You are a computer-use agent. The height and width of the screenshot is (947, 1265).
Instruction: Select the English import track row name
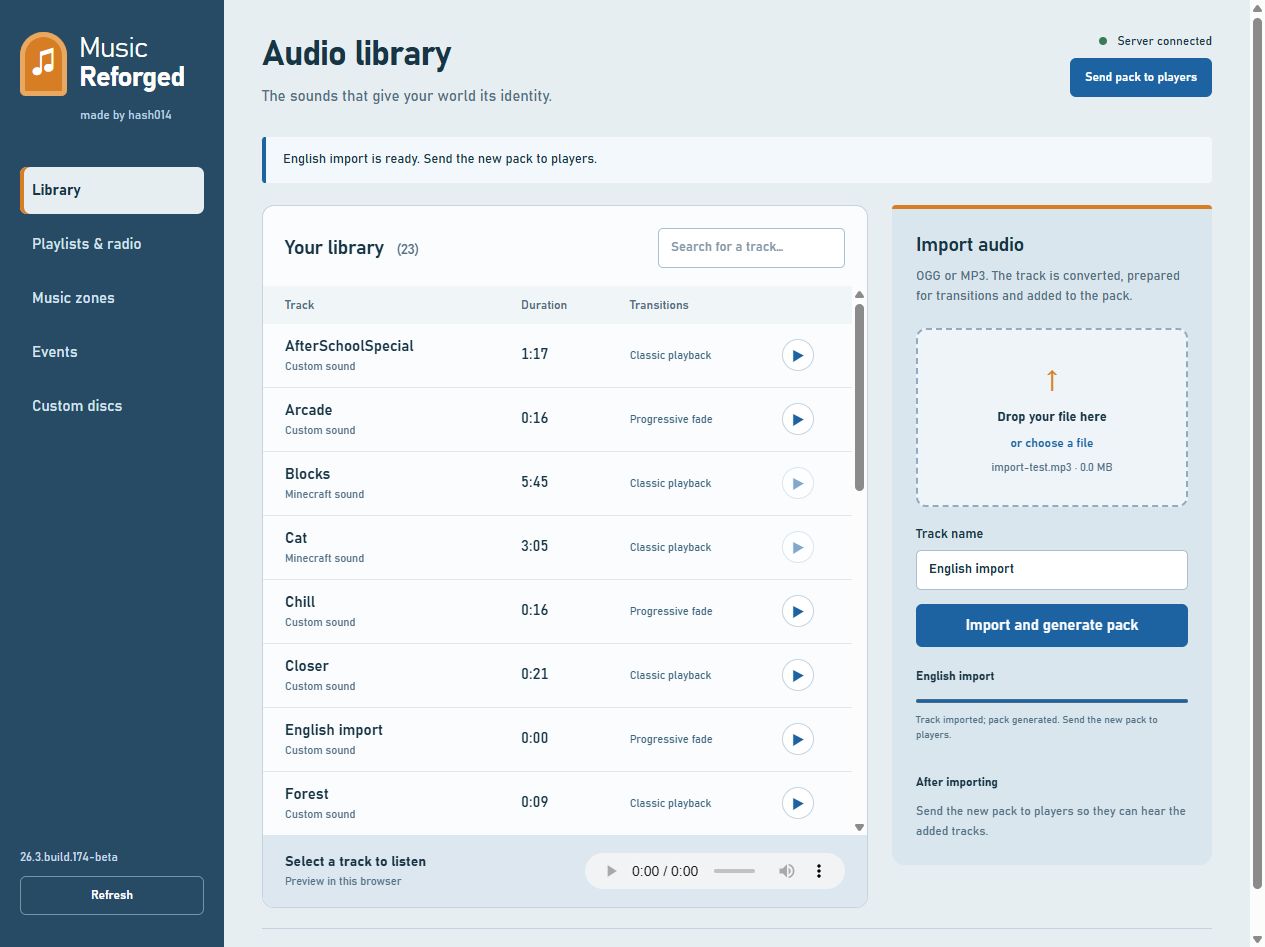334,730
